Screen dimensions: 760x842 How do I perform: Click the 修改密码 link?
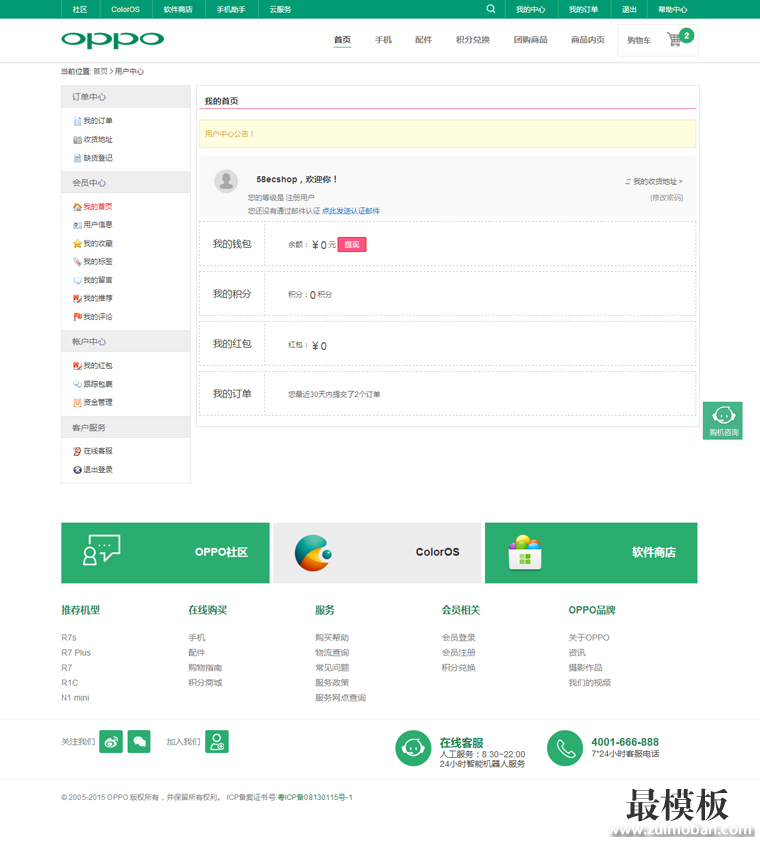click(x=667, y=198)
